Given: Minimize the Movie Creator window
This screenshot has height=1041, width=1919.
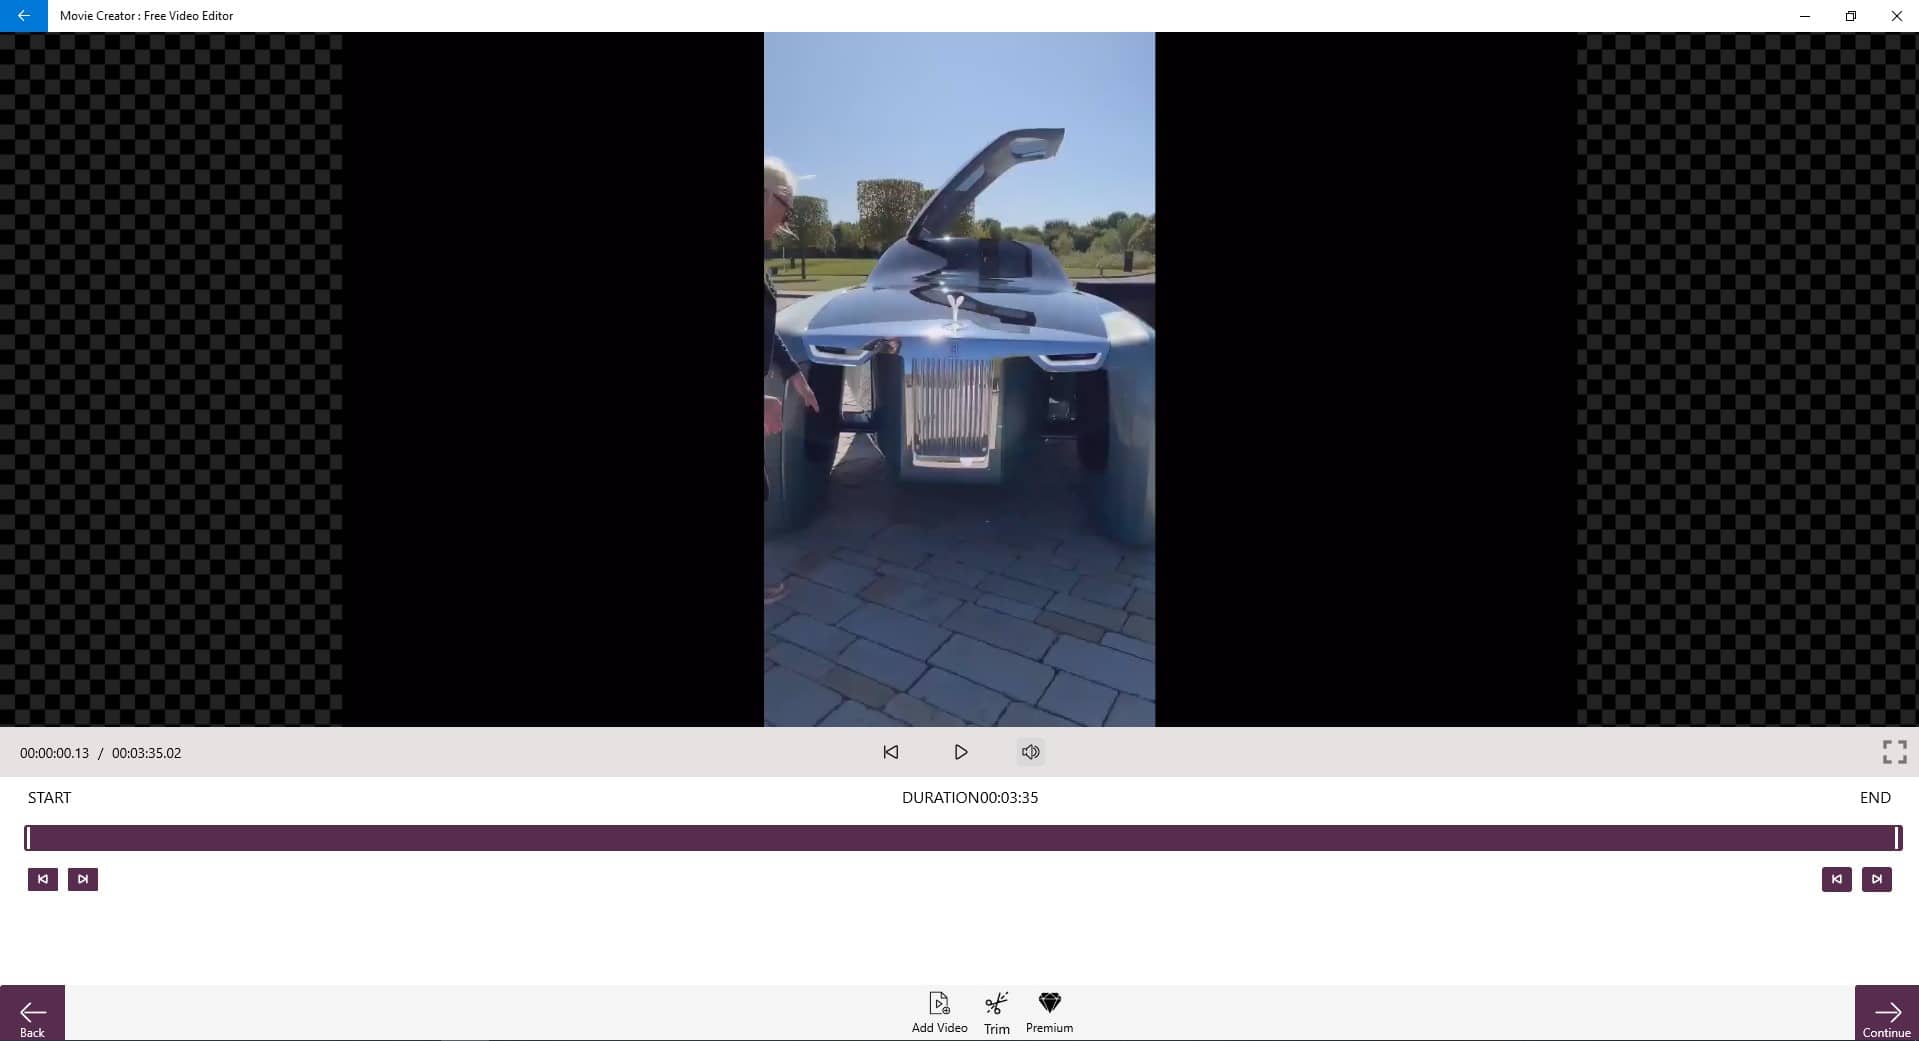Looking at the screenshot, I should (x=1804, y=16).
